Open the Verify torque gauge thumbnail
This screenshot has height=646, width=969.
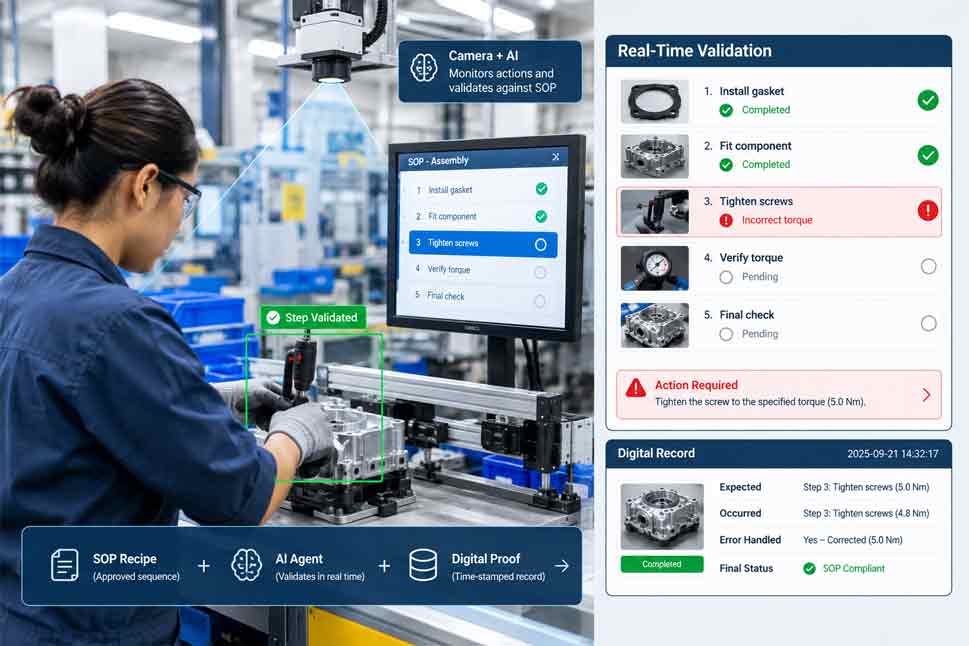[x=654, y=268]
